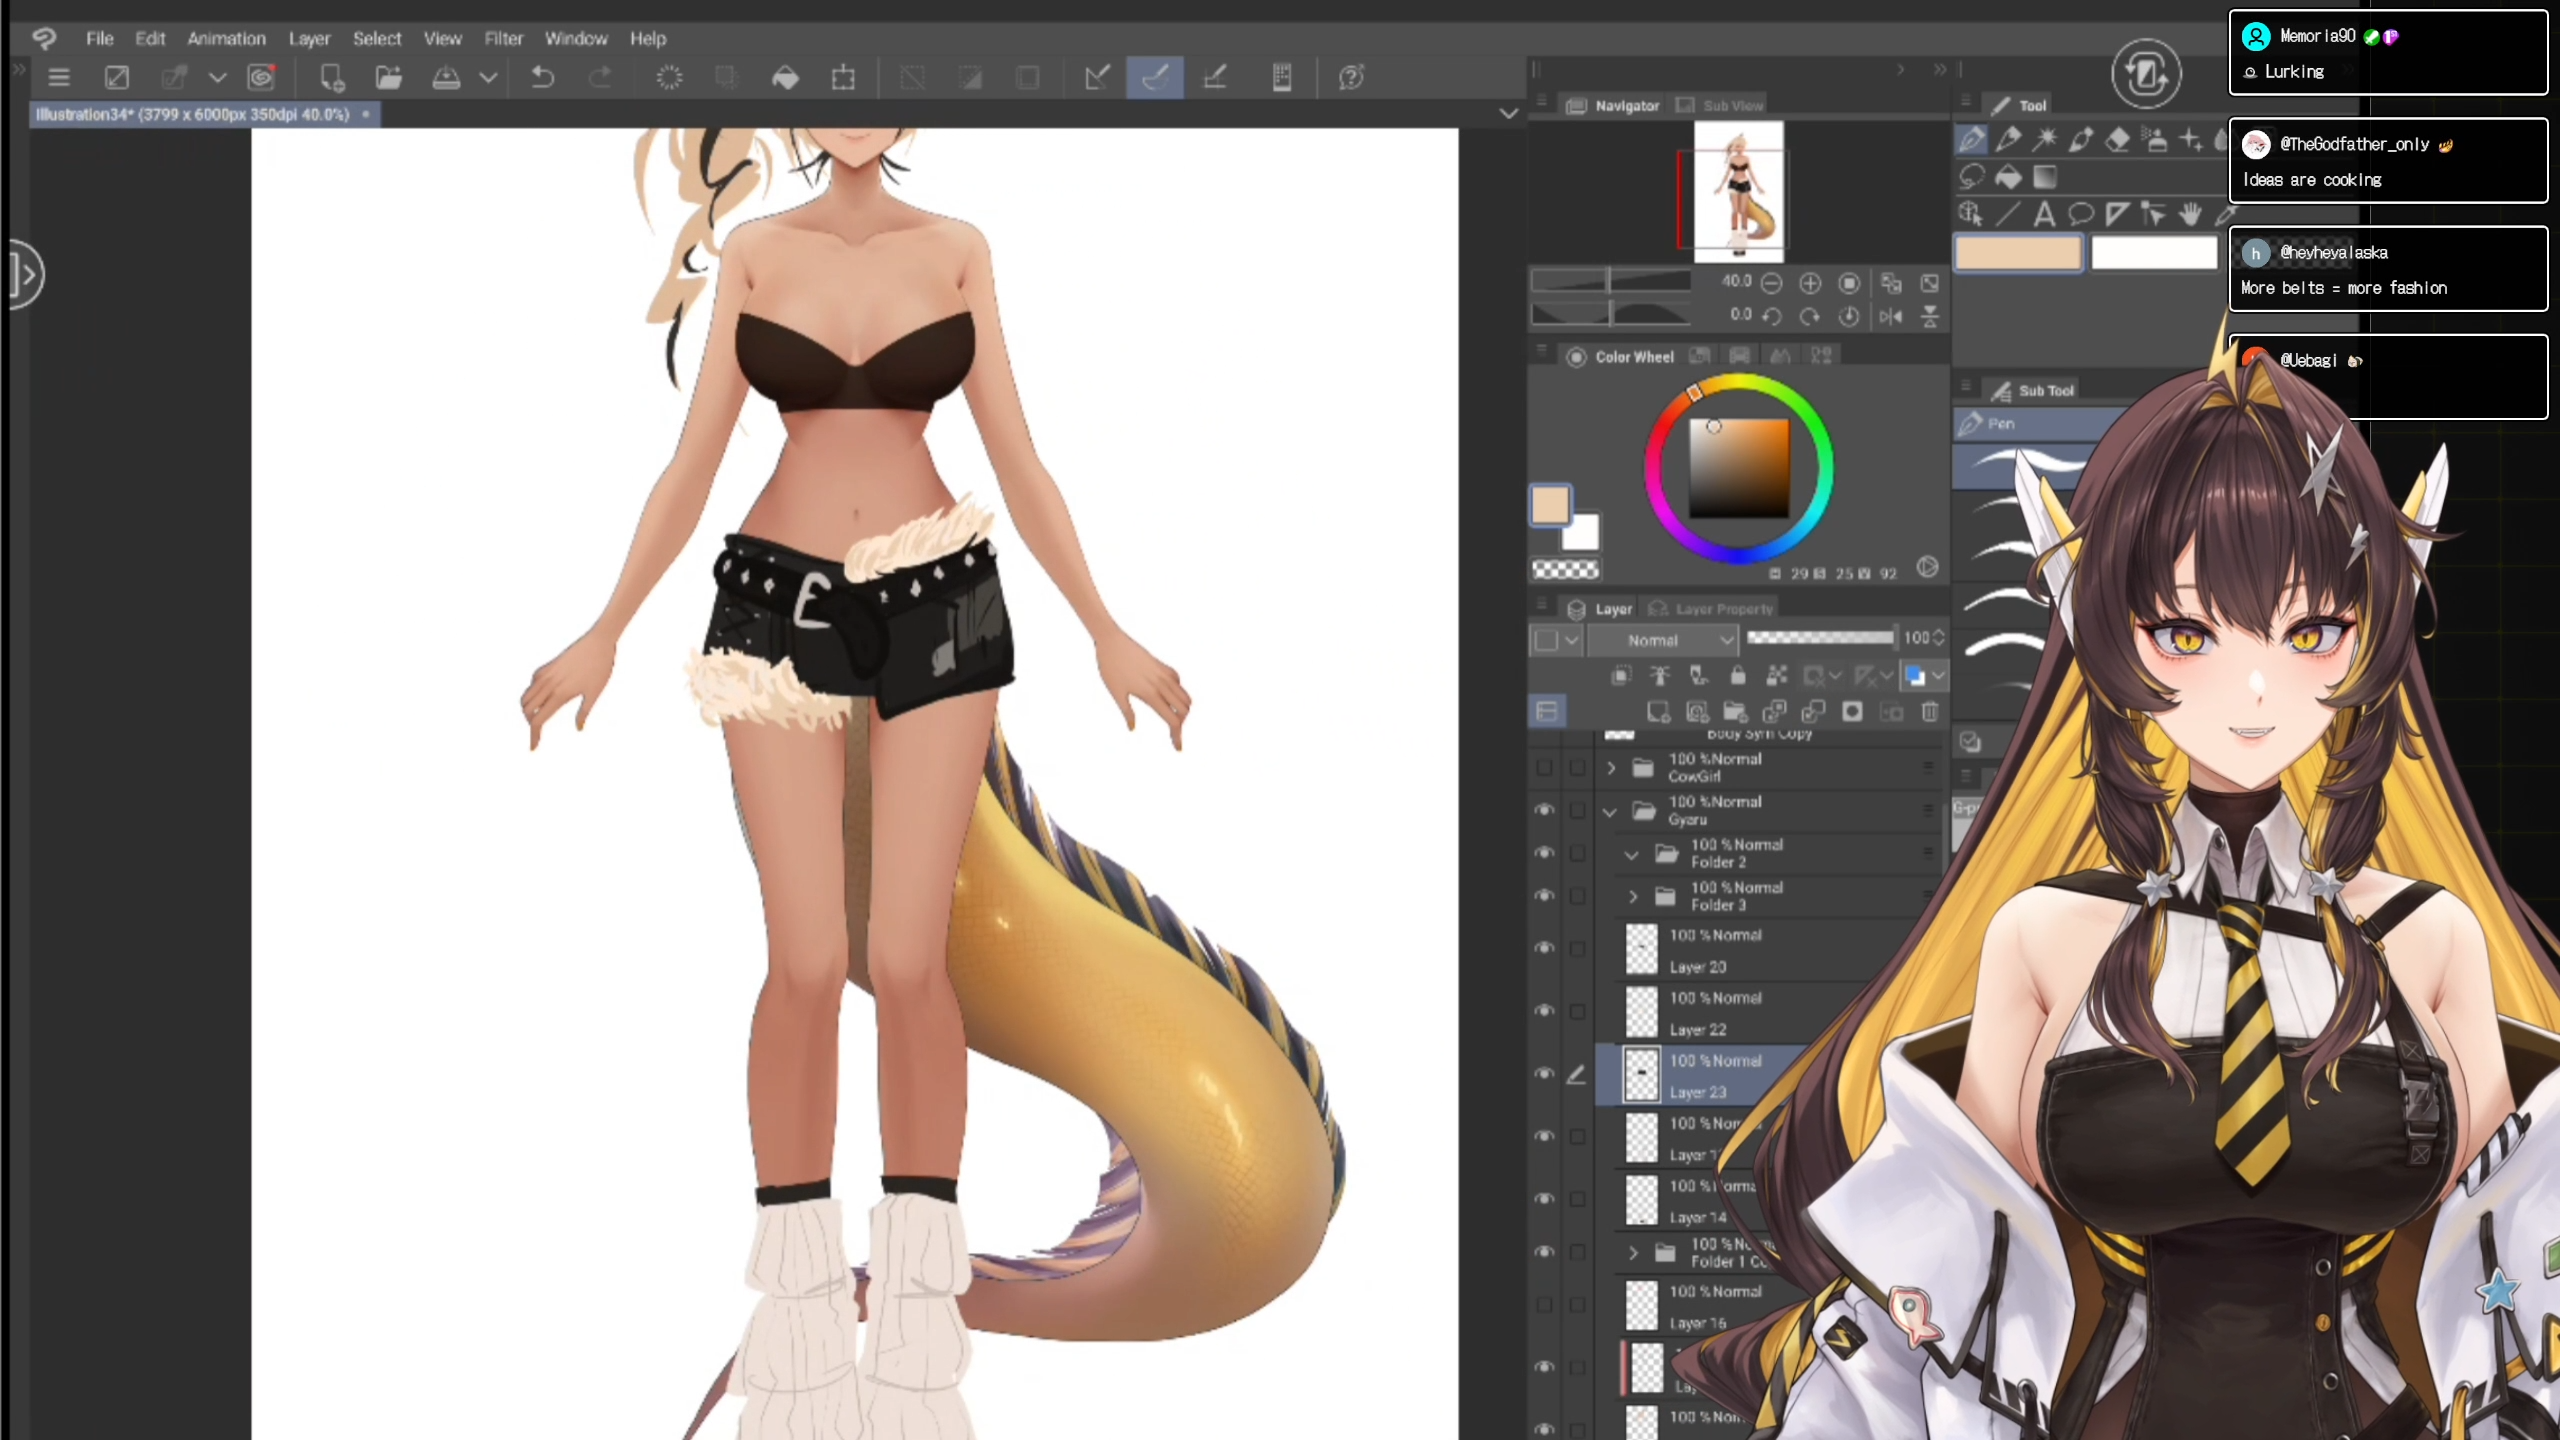This screenshot has width=2560, height=1440.
Task: Select the Eraser tool
Action: (x=2118, y=140)
